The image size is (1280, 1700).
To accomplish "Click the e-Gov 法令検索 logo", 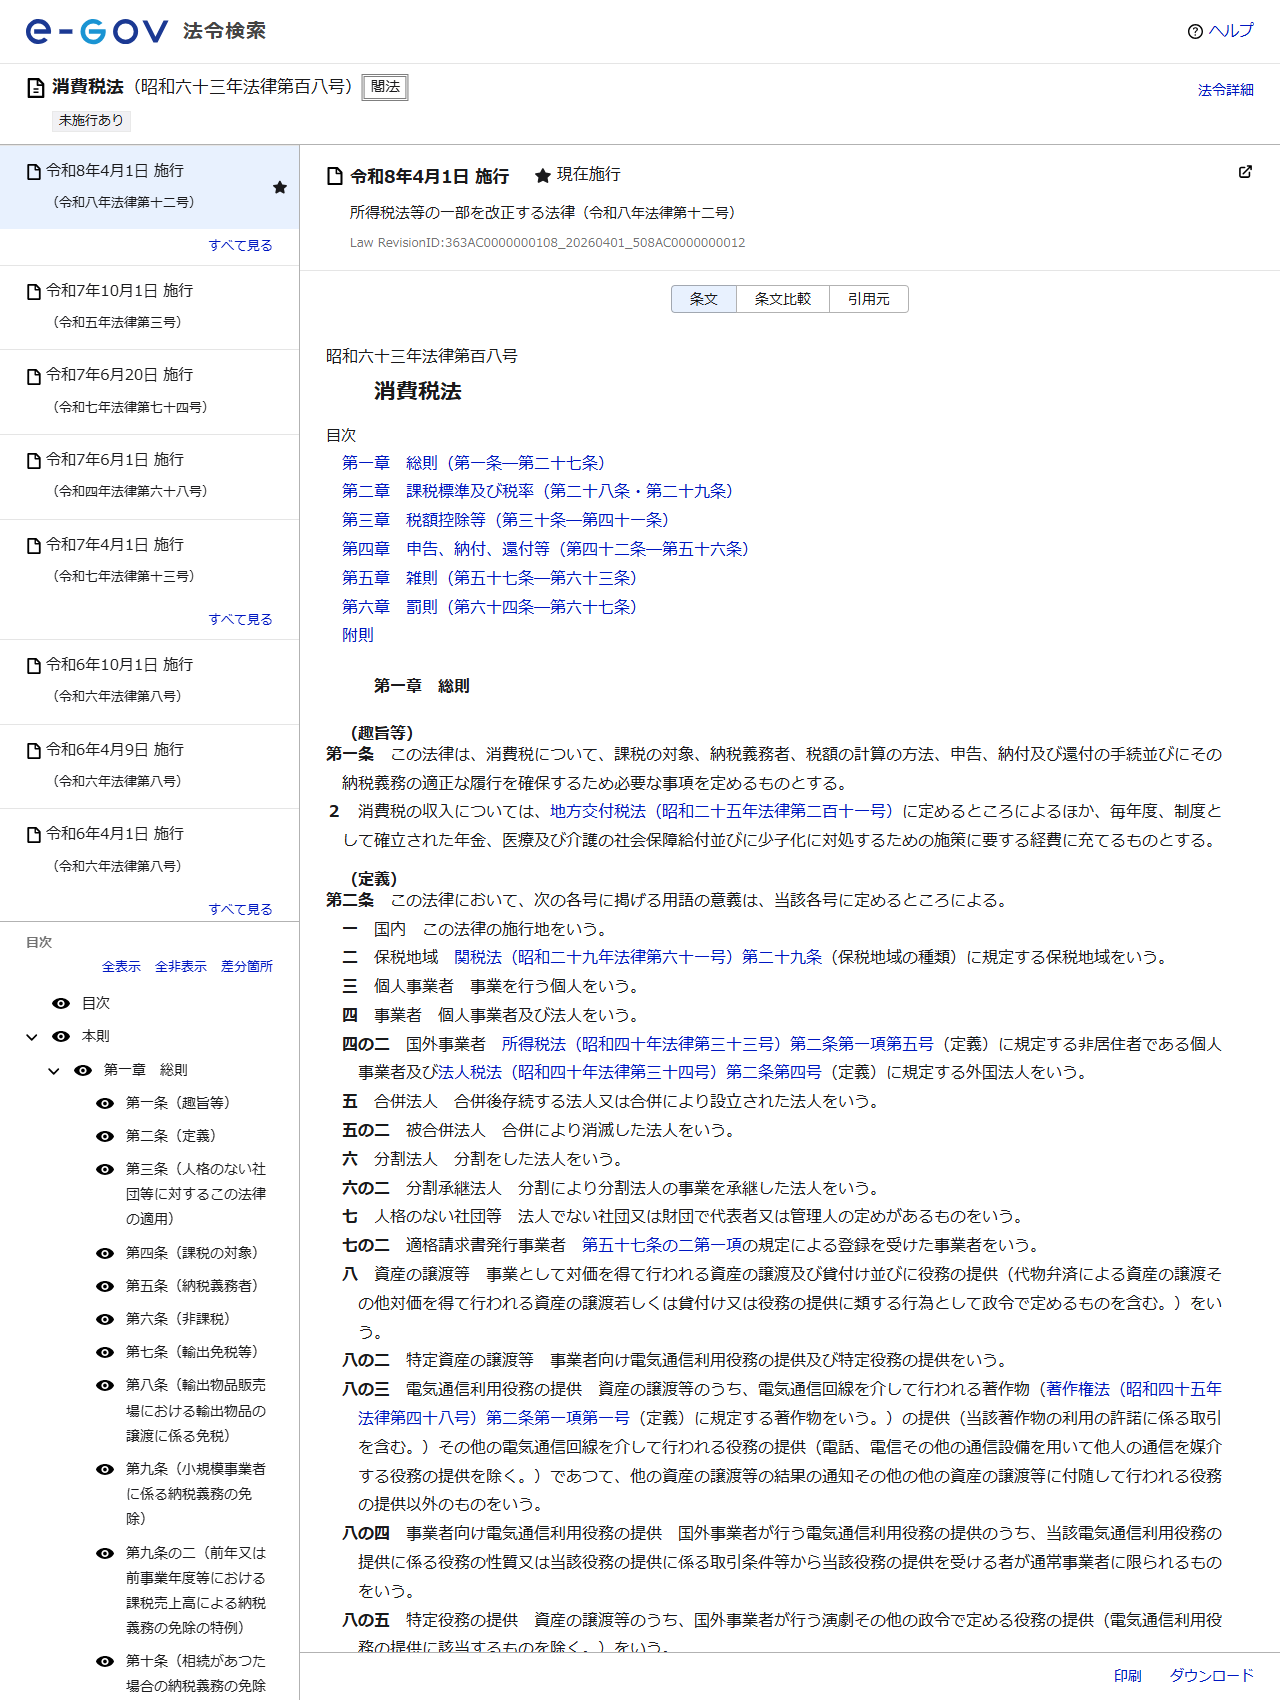I will click(x=146, y=31).
